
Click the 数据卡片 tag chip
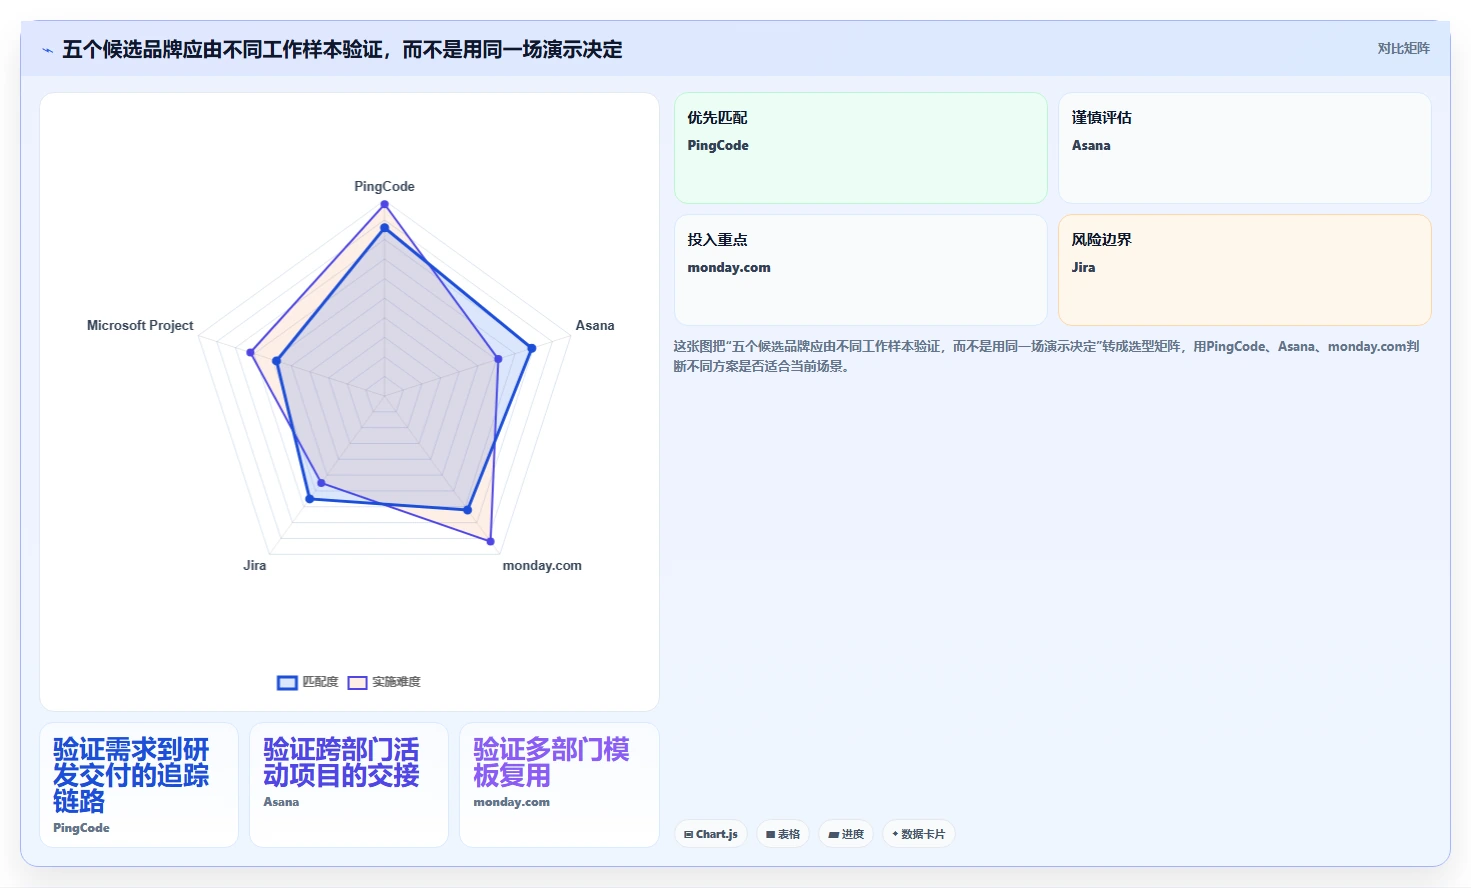[919, 834]
